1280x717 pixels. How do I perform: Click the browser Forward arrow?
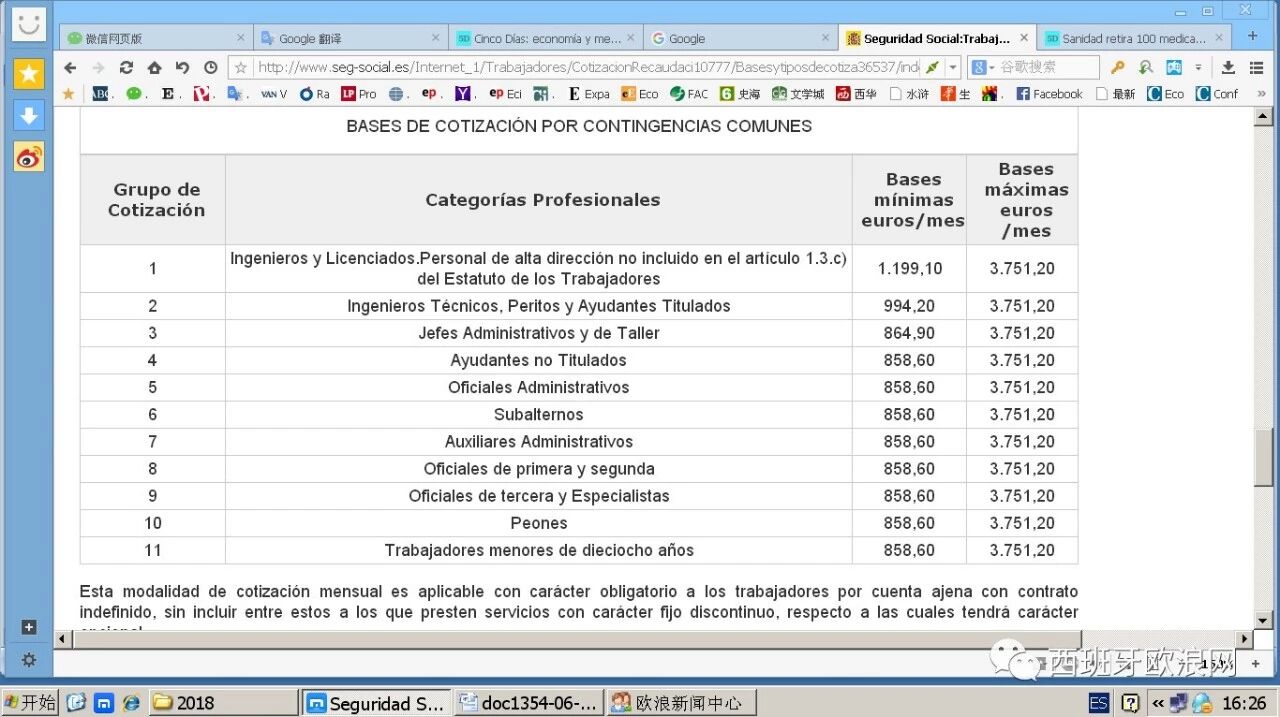coord(98,68)
